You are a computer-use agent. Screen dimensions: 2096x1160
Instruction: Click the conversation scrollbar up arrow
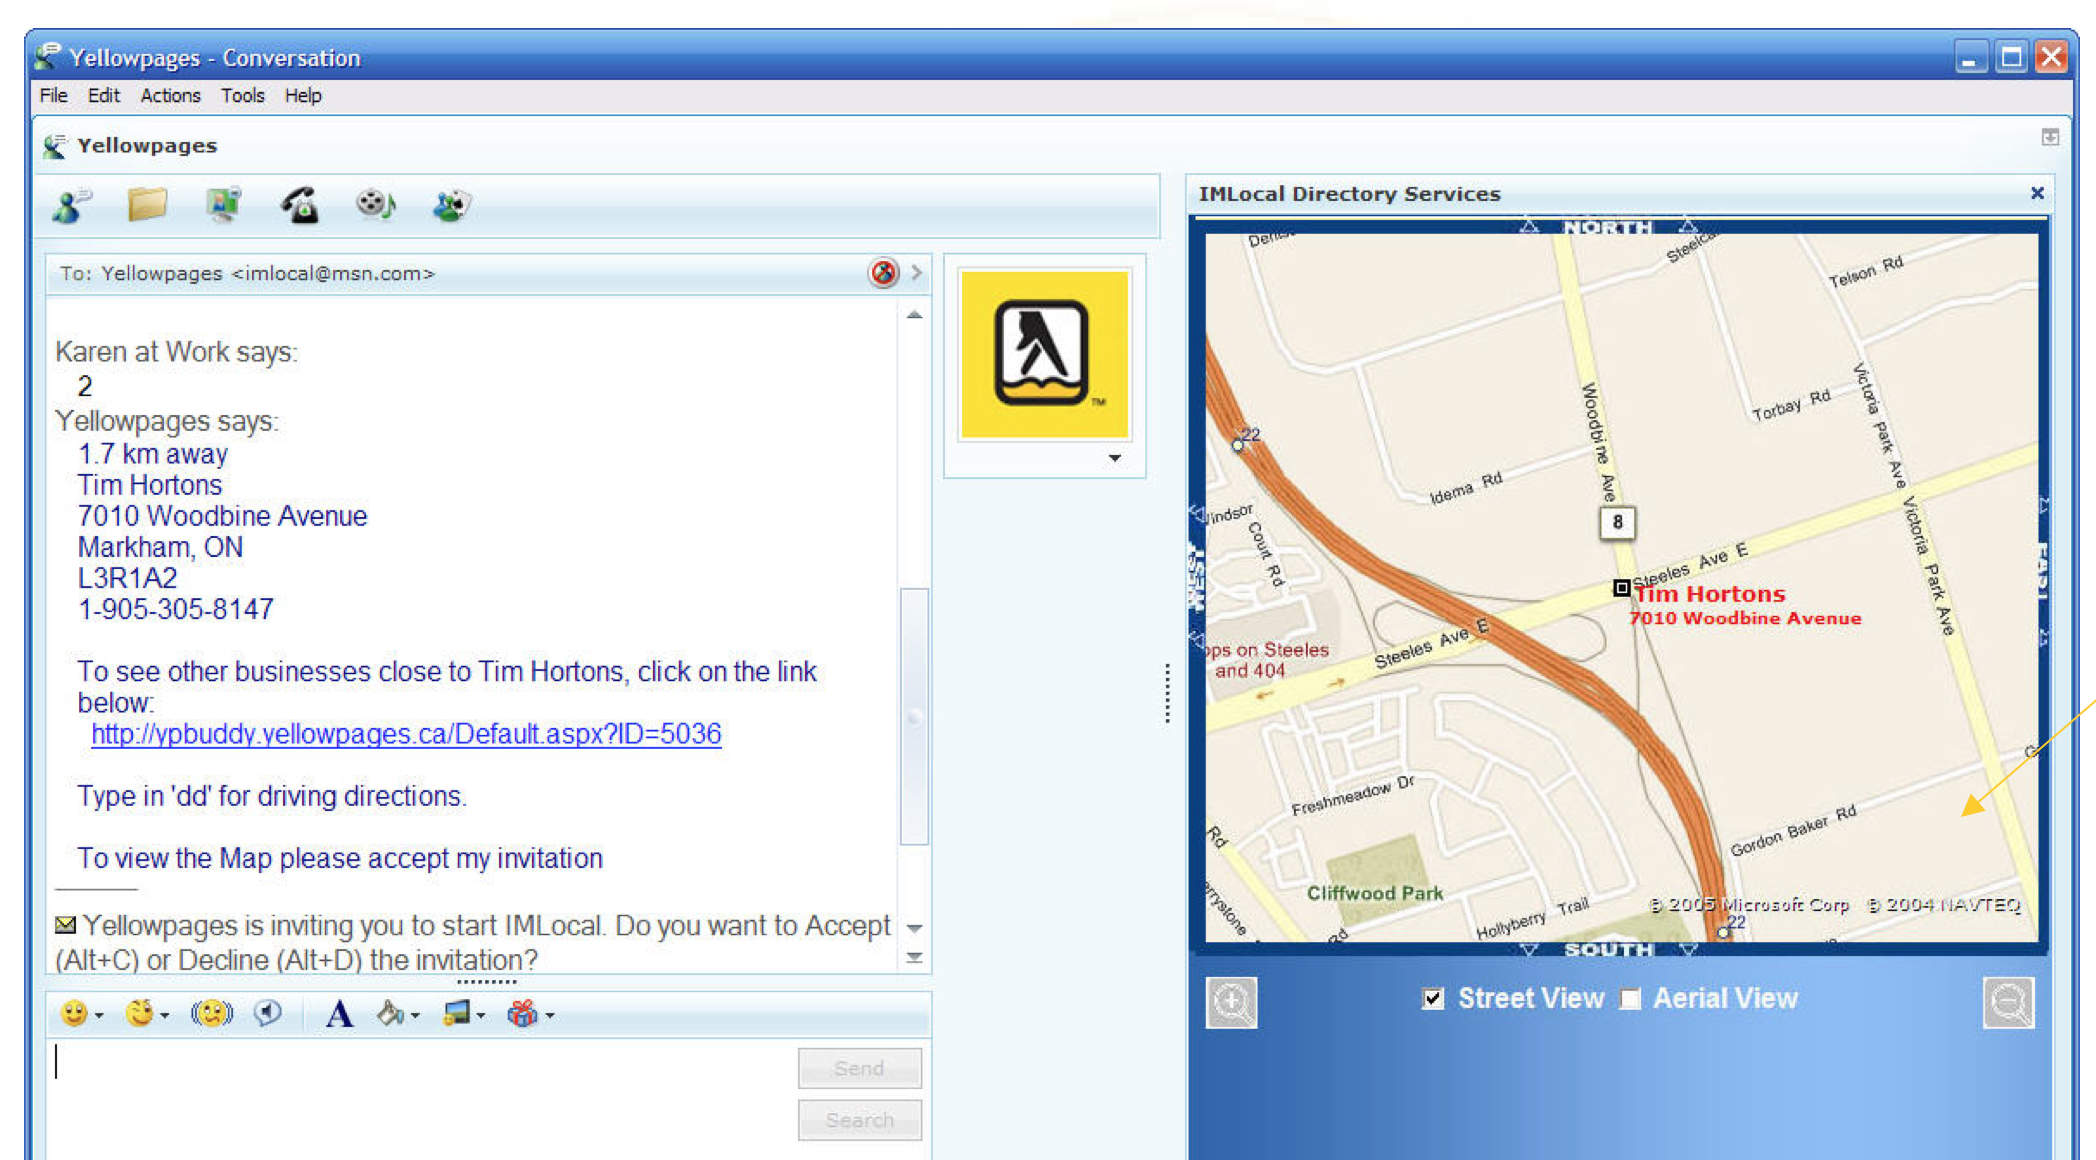click(914, 315)
